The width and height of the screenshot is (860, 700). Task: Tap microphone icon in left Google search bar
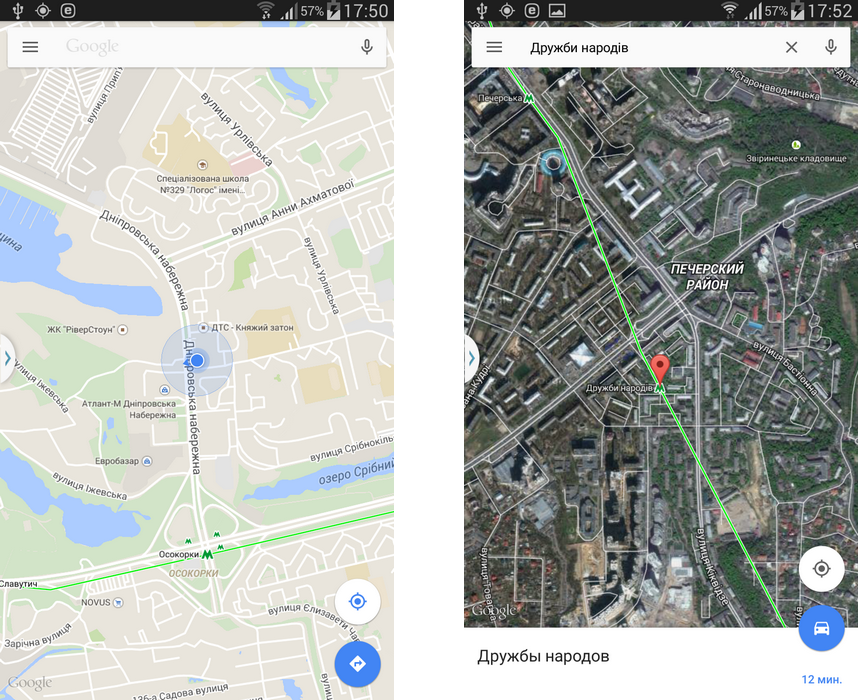[x=367, y=47]
